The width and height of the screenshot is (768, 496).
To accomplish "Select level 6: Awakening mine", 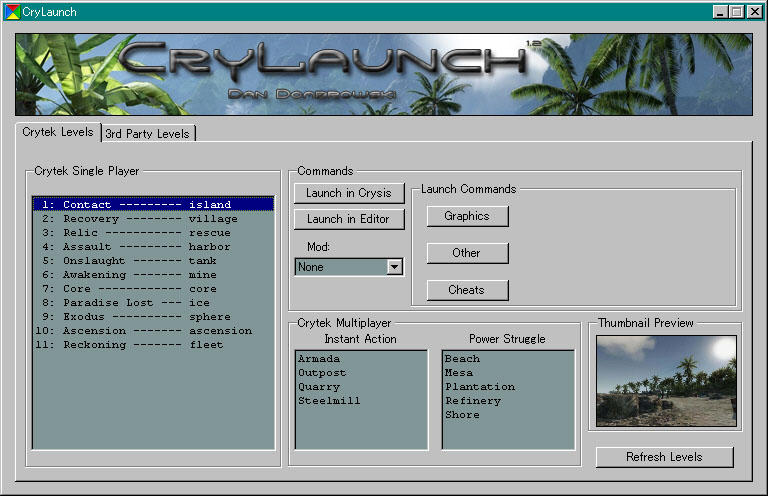I will tap(153, 274).
